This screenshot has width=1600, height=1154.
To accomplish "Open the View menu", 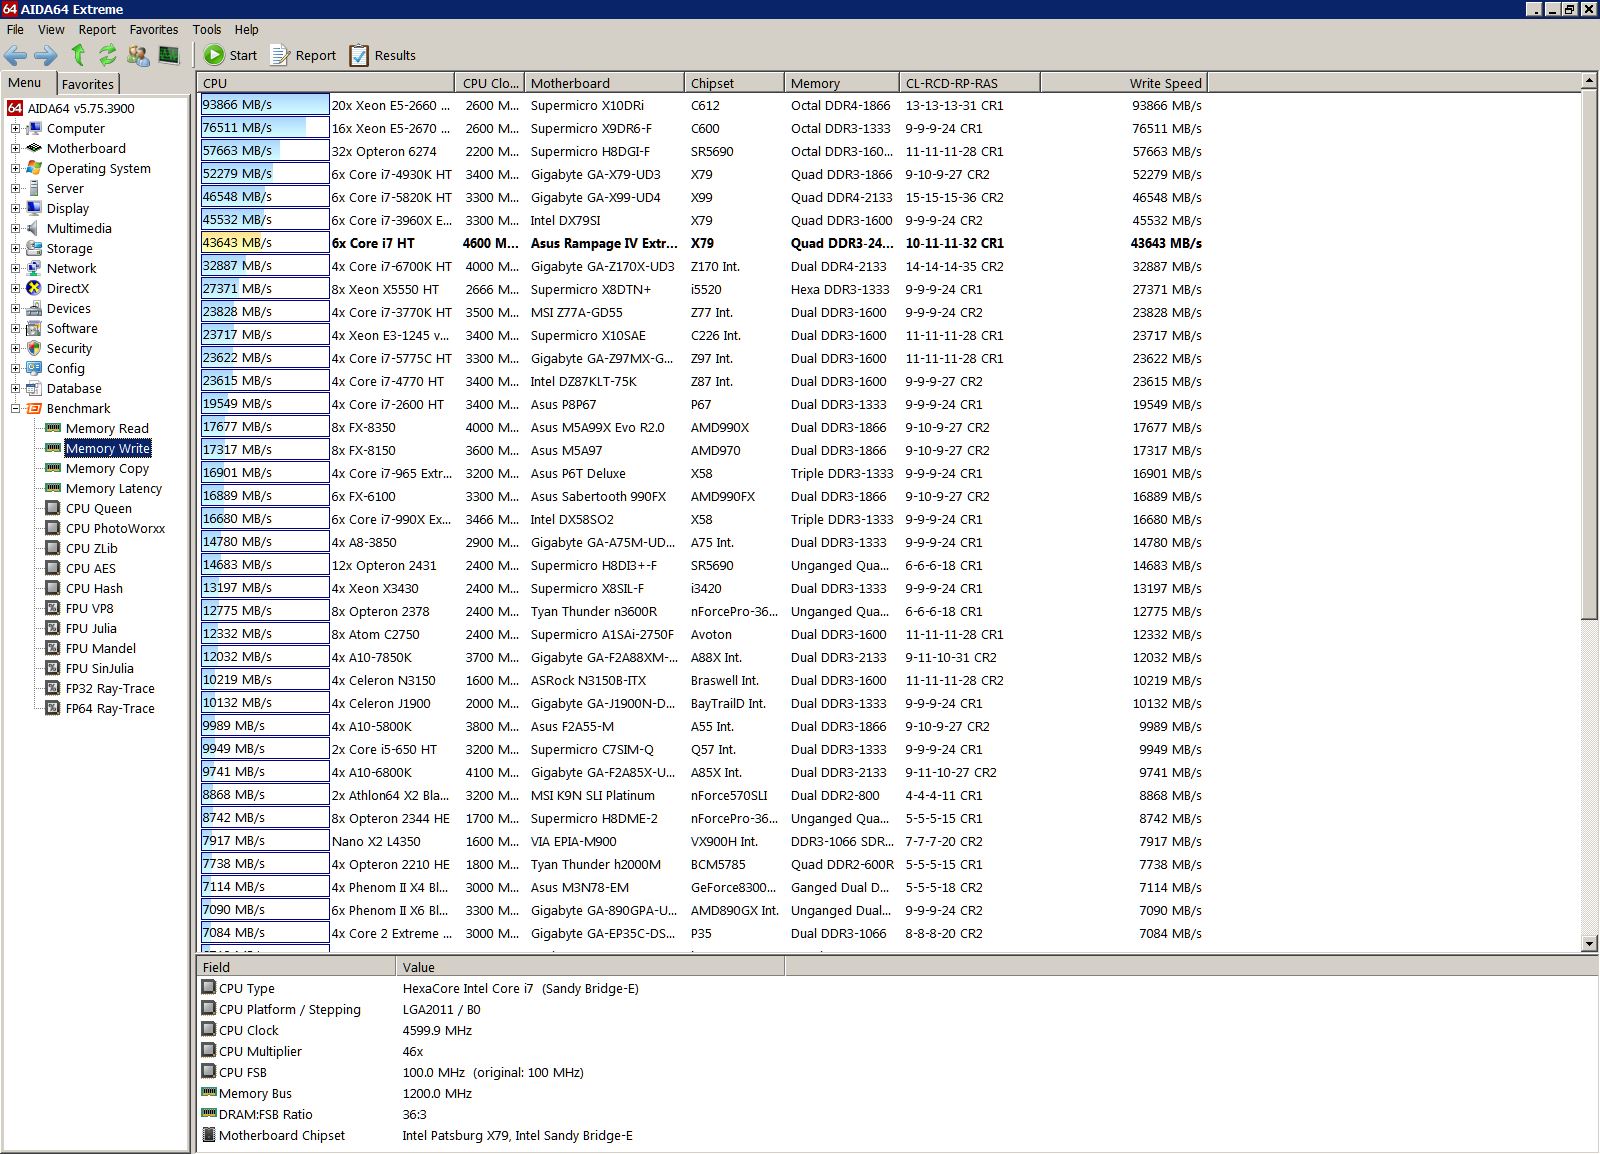I will [51, 30].
